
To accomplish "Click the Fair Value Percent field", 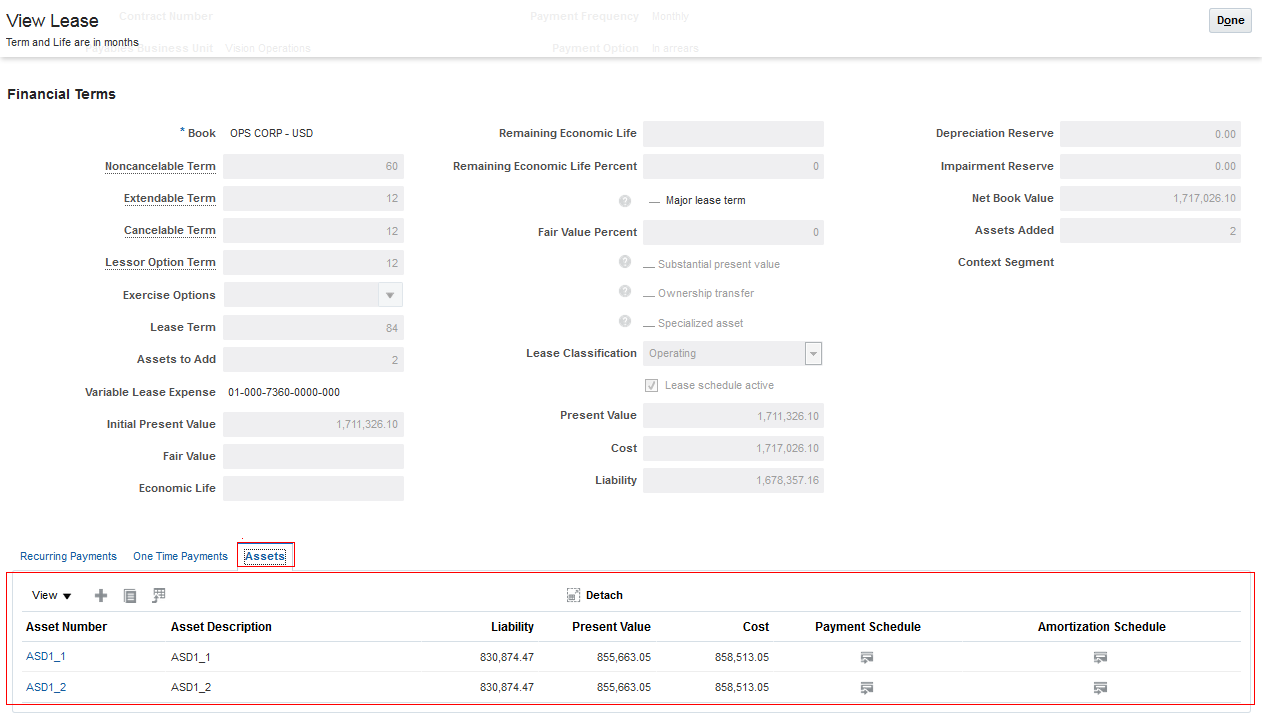I will coord(733,232).
